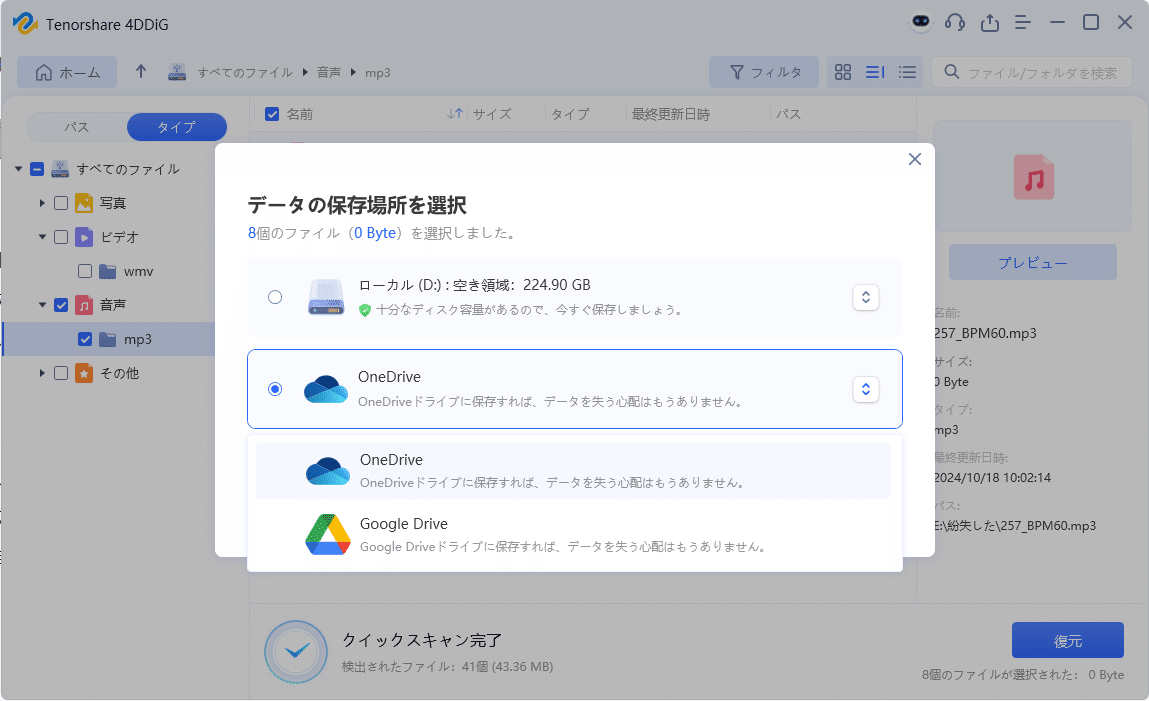Click the Google Drive triangle logo
The width and height of the screenshot is (1149, 701).
[328, 535]
